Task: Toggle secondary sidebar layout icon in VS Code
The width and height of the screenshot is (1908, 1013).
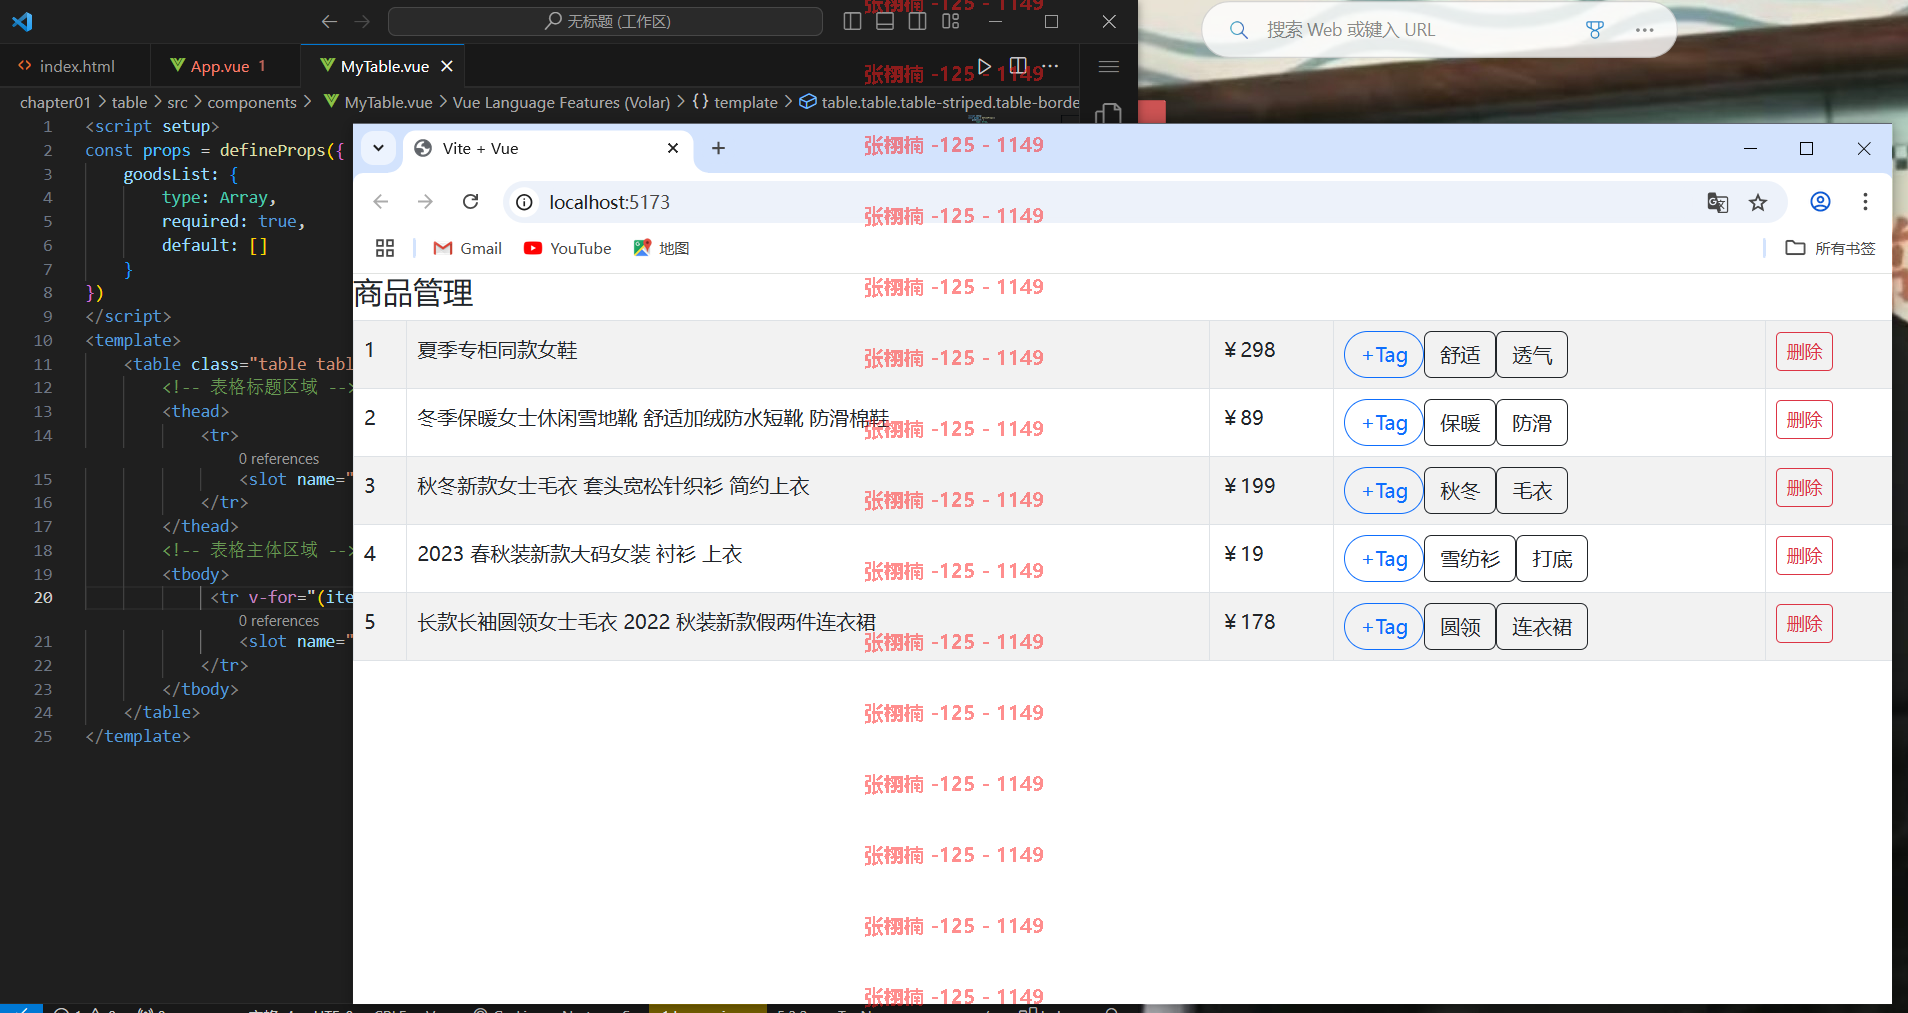Action: [x=917, y=21]
